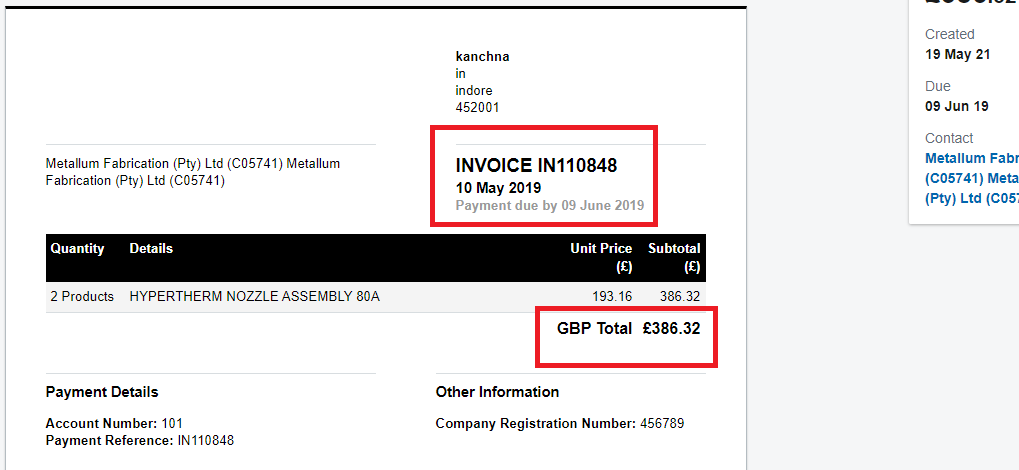Select the Quantity column header

click(x=77, y=248)
